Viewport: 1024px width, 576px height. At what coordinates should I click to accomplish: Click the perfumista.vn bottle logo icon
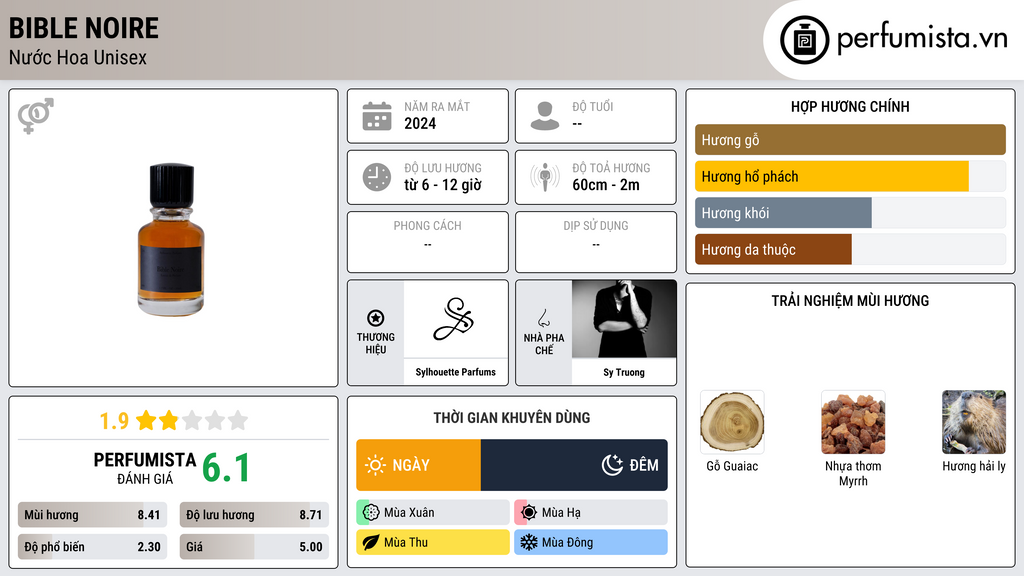click(804, 40)
